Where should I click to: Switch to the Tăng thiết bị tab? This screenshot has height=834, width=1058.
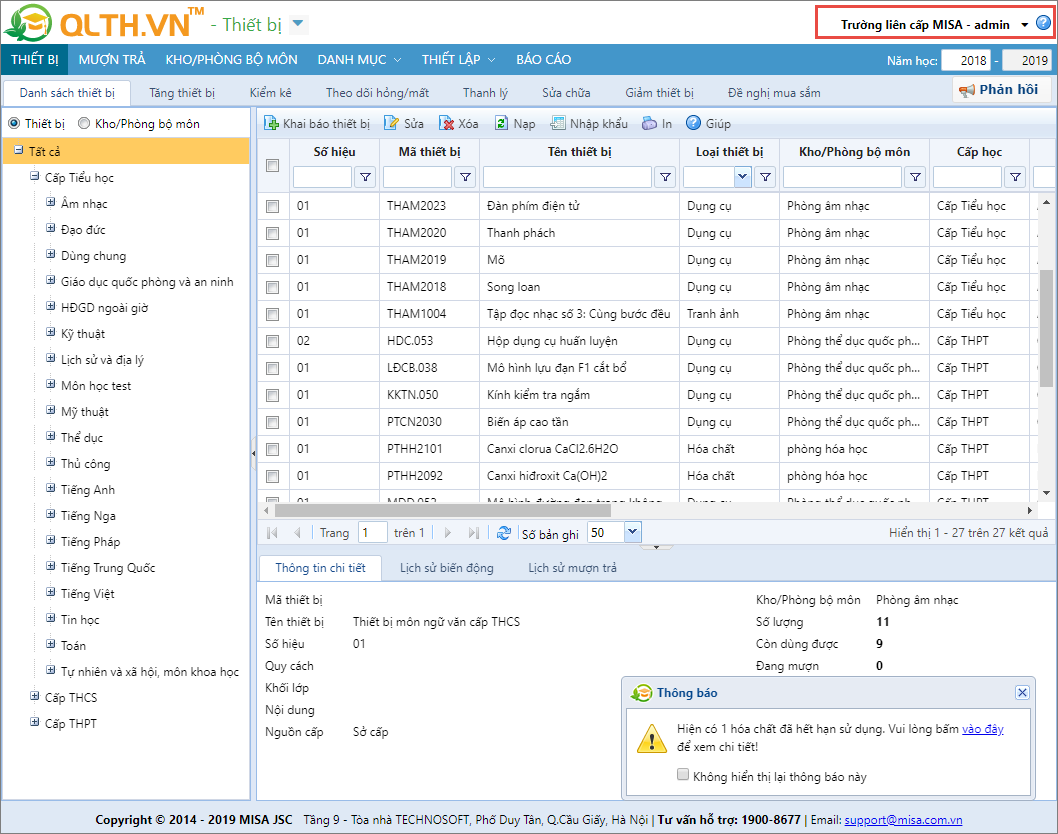[182, 92]
